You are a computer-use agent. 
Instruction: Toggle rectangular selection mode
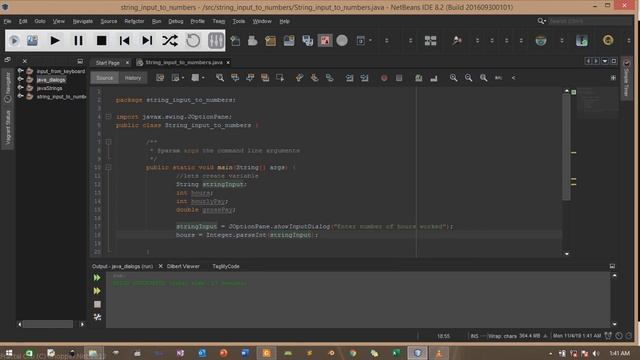point(280,78)
